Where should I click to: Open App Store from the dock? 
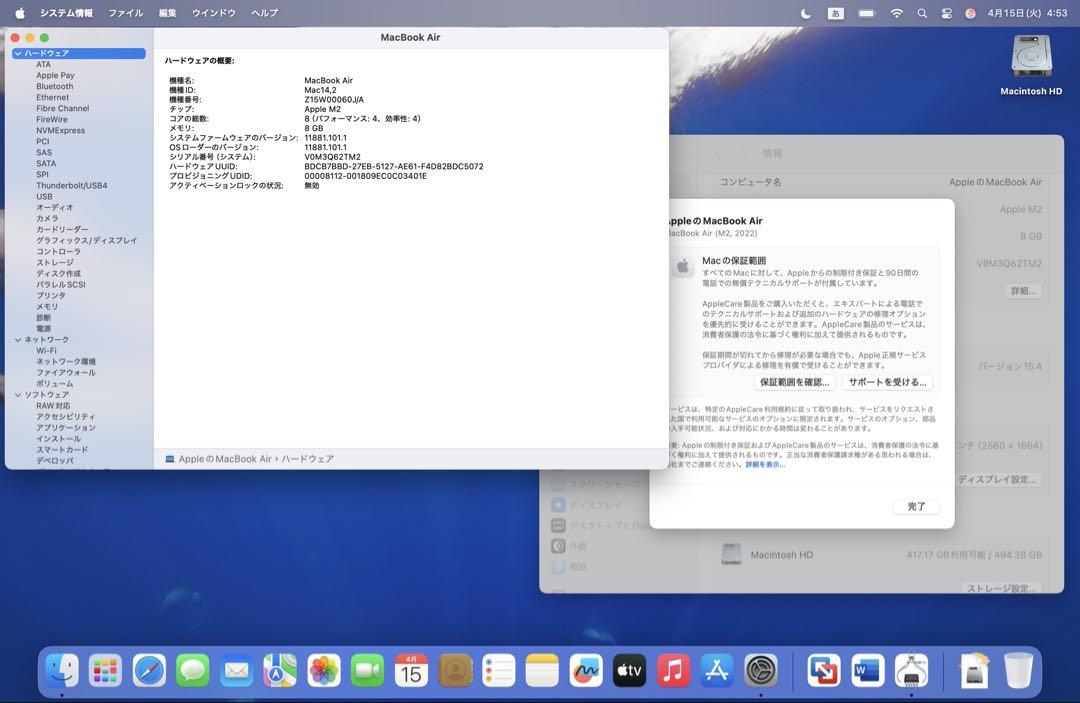click(717, 671)
